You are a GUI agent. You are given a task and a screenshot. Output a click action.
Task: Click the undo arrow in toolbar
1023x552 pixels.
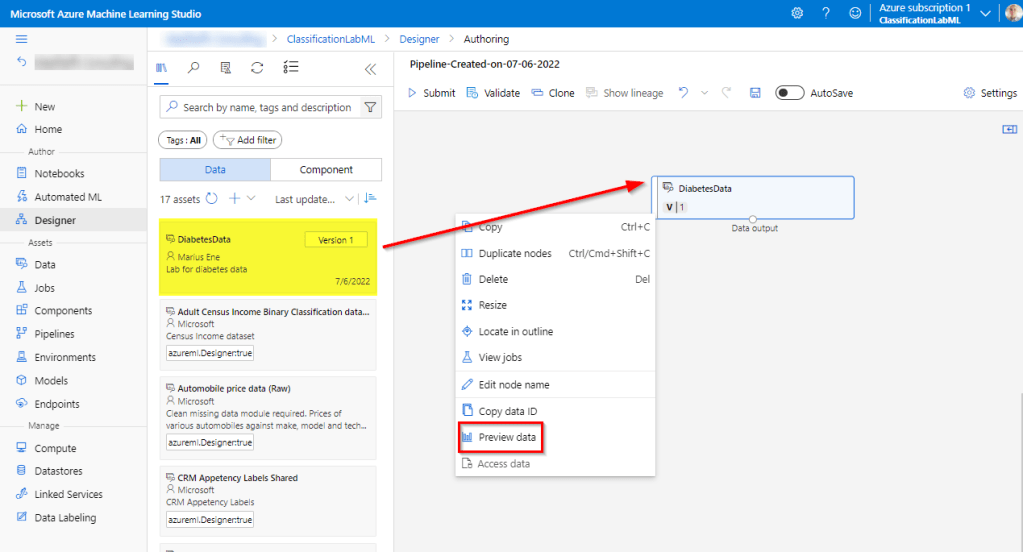pyautogui.click(x=684, y=93)
